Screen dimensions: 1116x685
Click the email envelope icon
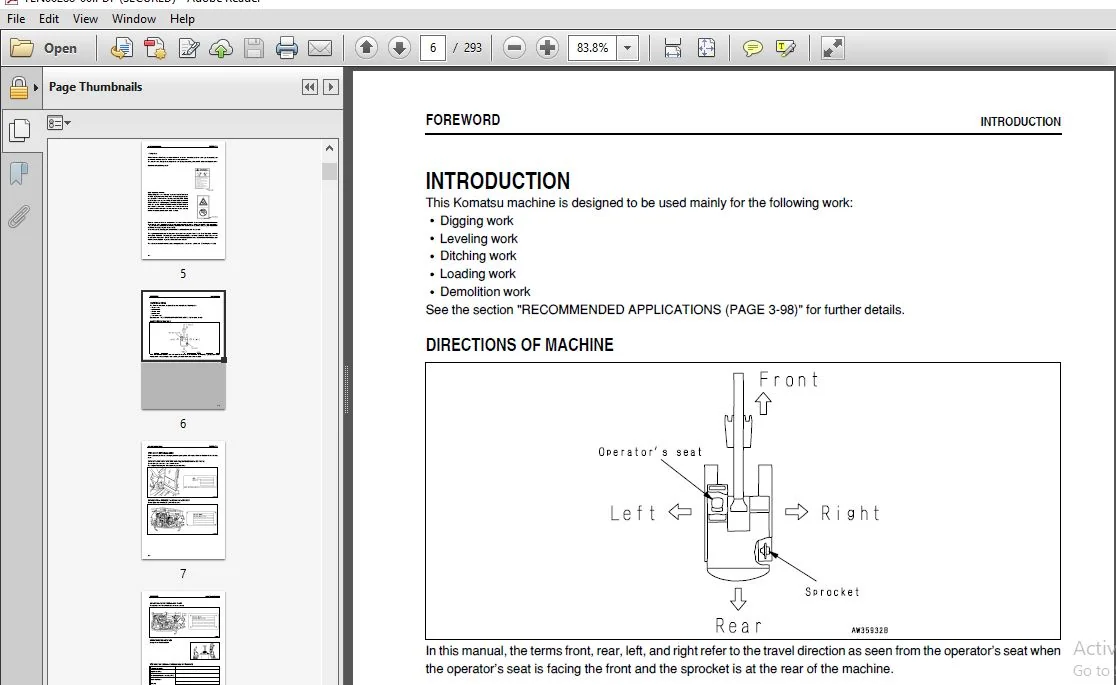click(320, 48)
